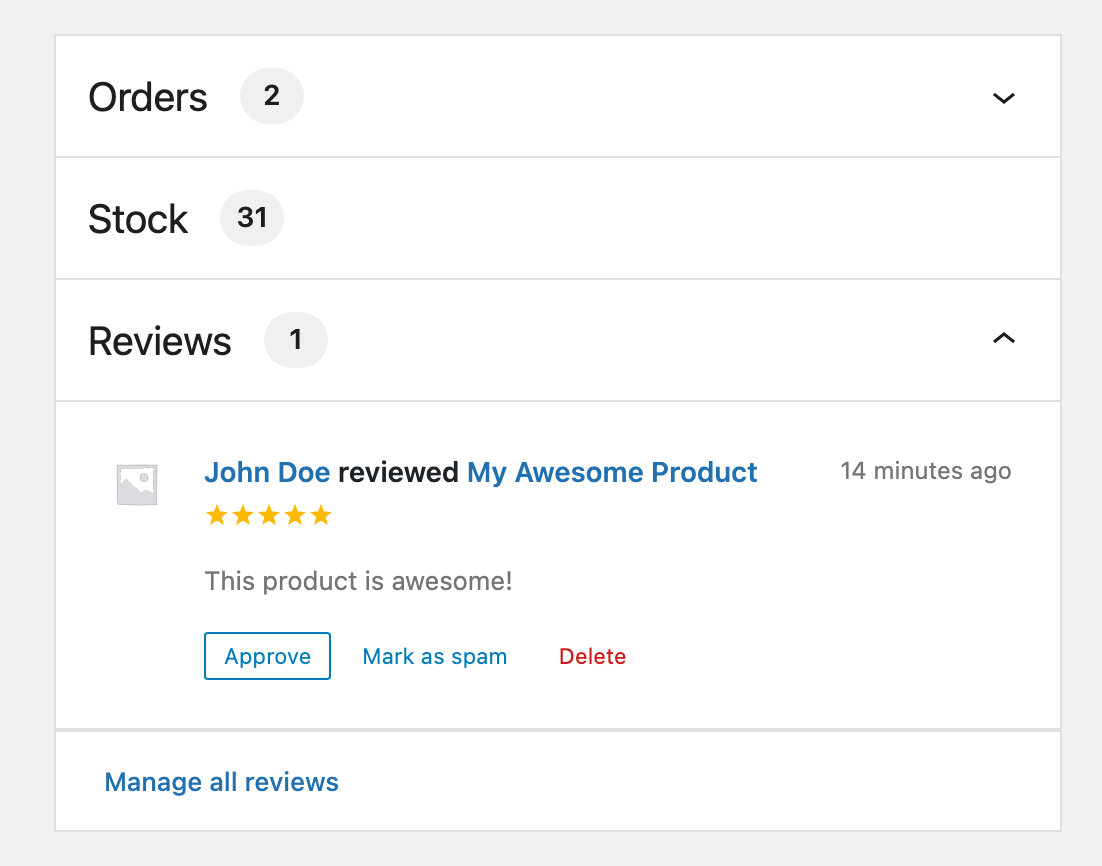Image resolution: width=1102 pixels, height=866 pixels.
Task: Click the second rating star
Action: (242, 514)
